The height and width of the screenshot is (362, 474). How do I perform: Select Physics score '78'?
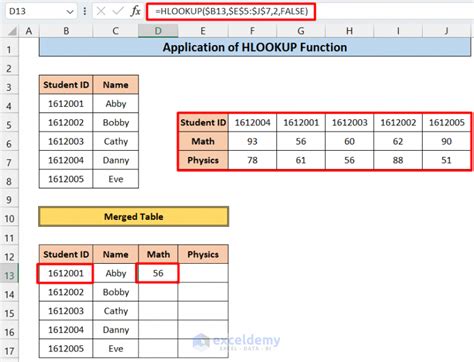pos(252,160)
